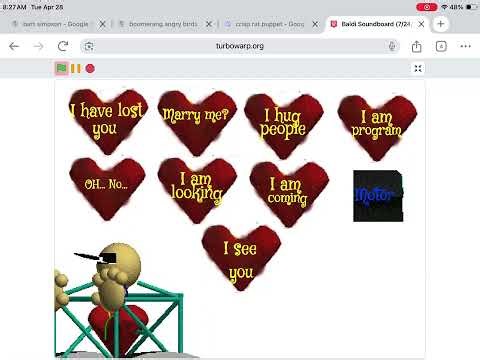This screenshot has height=360, width=480.
Task: Play the "I am program" heart sound
Action: pos(377,127)
